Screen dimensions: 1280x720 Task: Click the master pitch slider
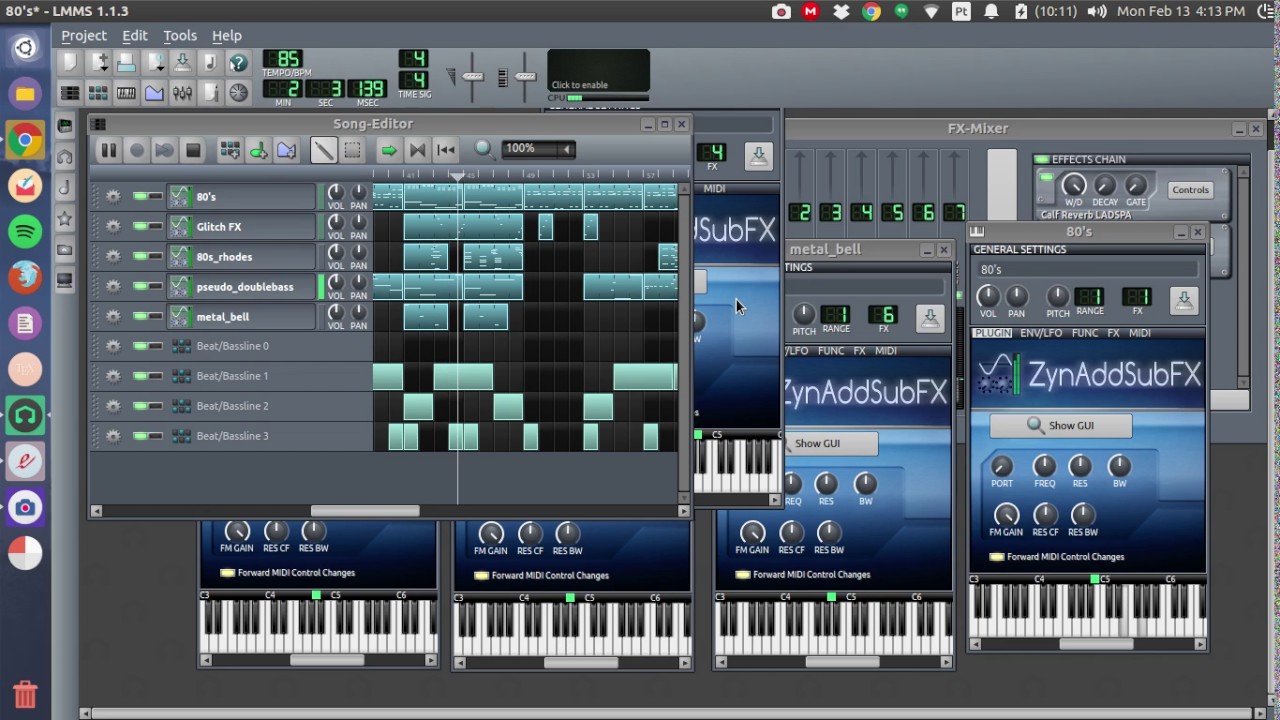coord(525,77)
